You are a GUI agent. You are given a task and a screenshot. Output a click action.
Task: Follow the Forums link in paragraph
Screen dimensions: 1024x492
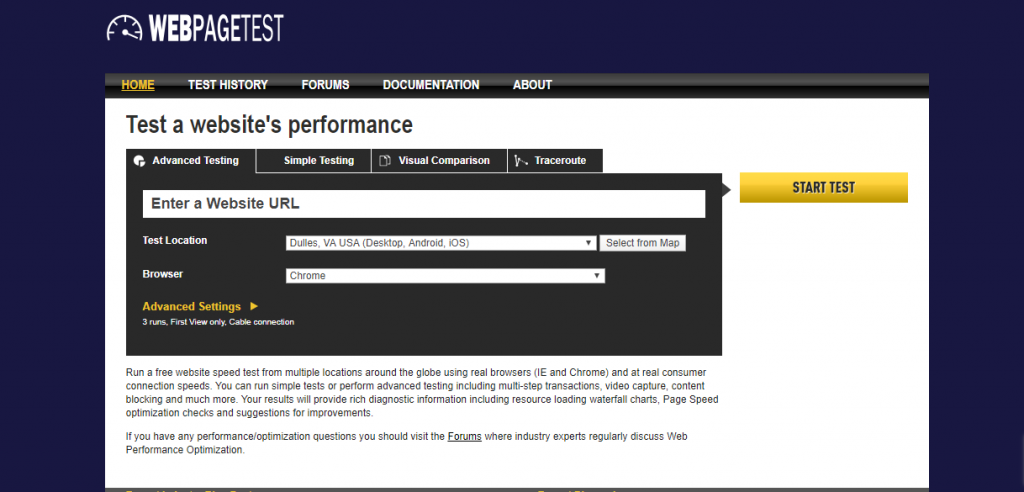[464, 436]
